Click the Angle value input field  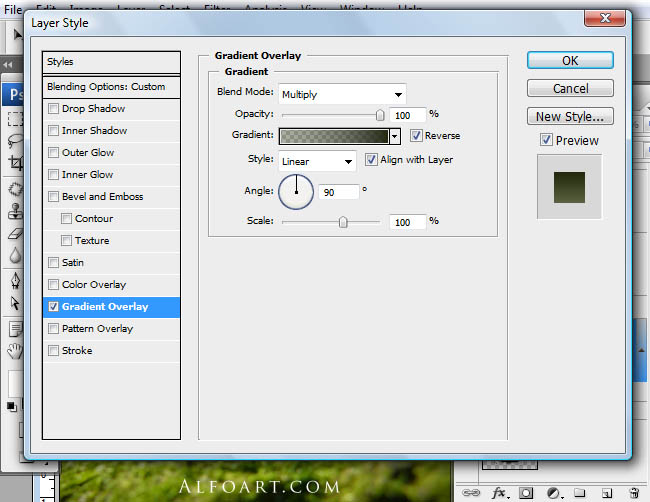click(338, 191)
